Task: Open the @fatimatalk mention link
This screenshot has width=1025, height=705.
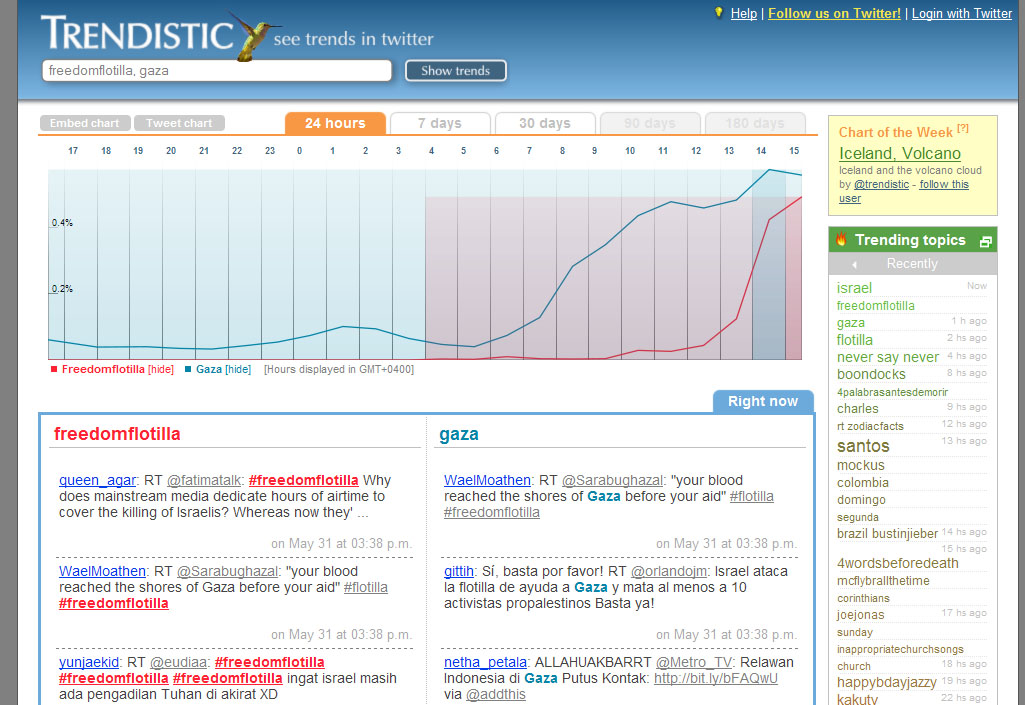Action: point(204,480)
